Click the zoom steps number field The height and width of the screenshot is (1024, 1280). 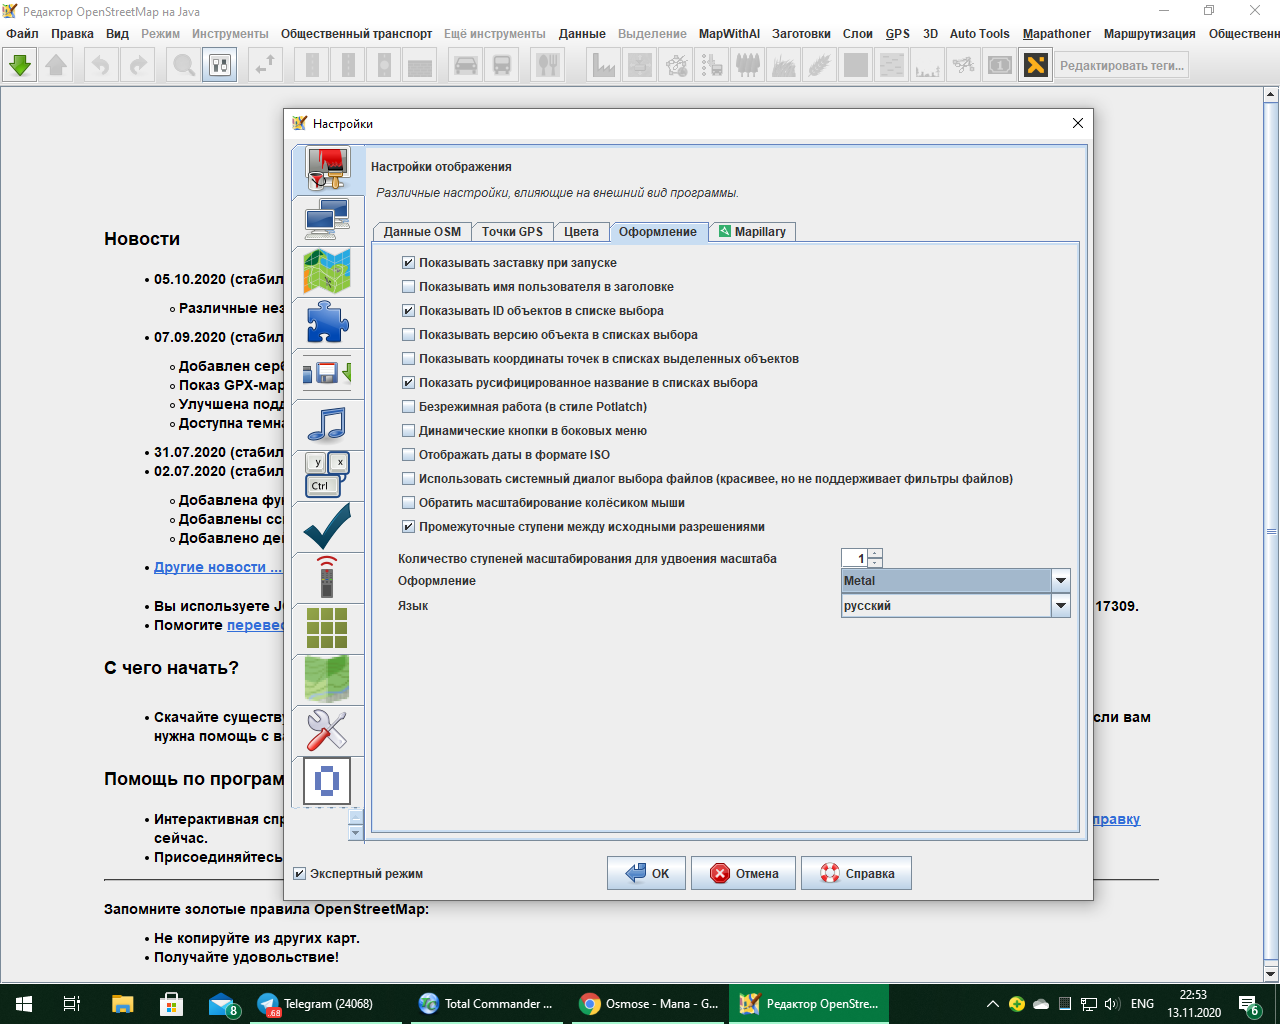point(854,558)
